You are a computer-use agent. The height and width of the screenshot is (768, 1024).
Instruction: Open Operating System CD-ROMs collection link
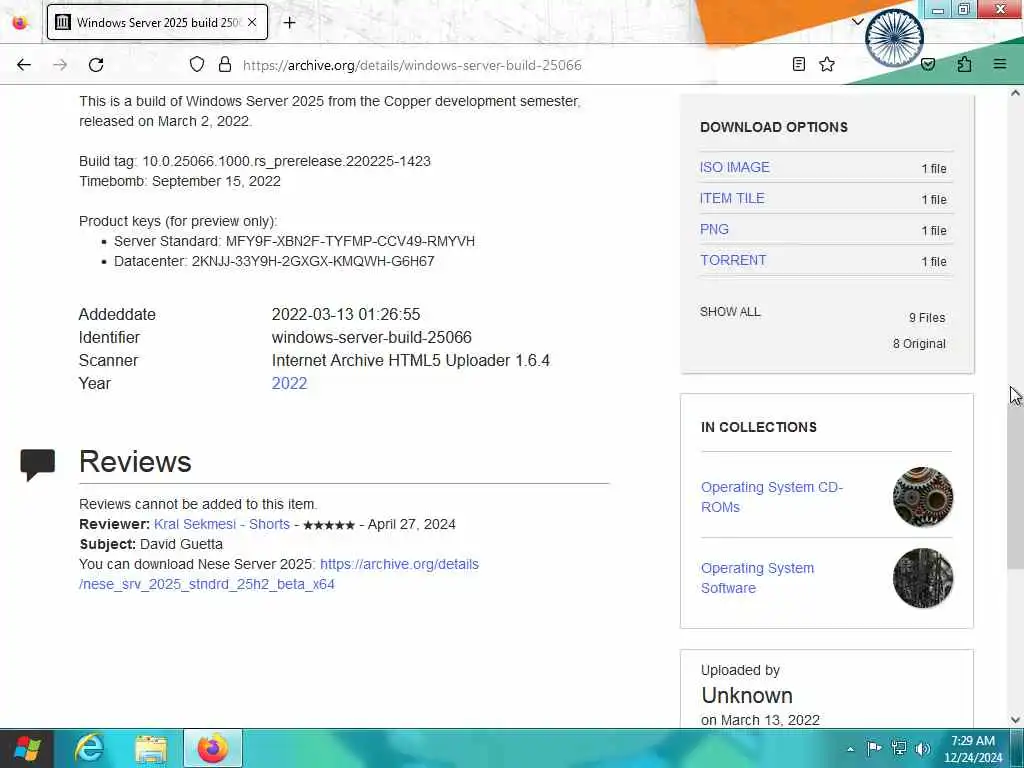(x=771, y=497)
